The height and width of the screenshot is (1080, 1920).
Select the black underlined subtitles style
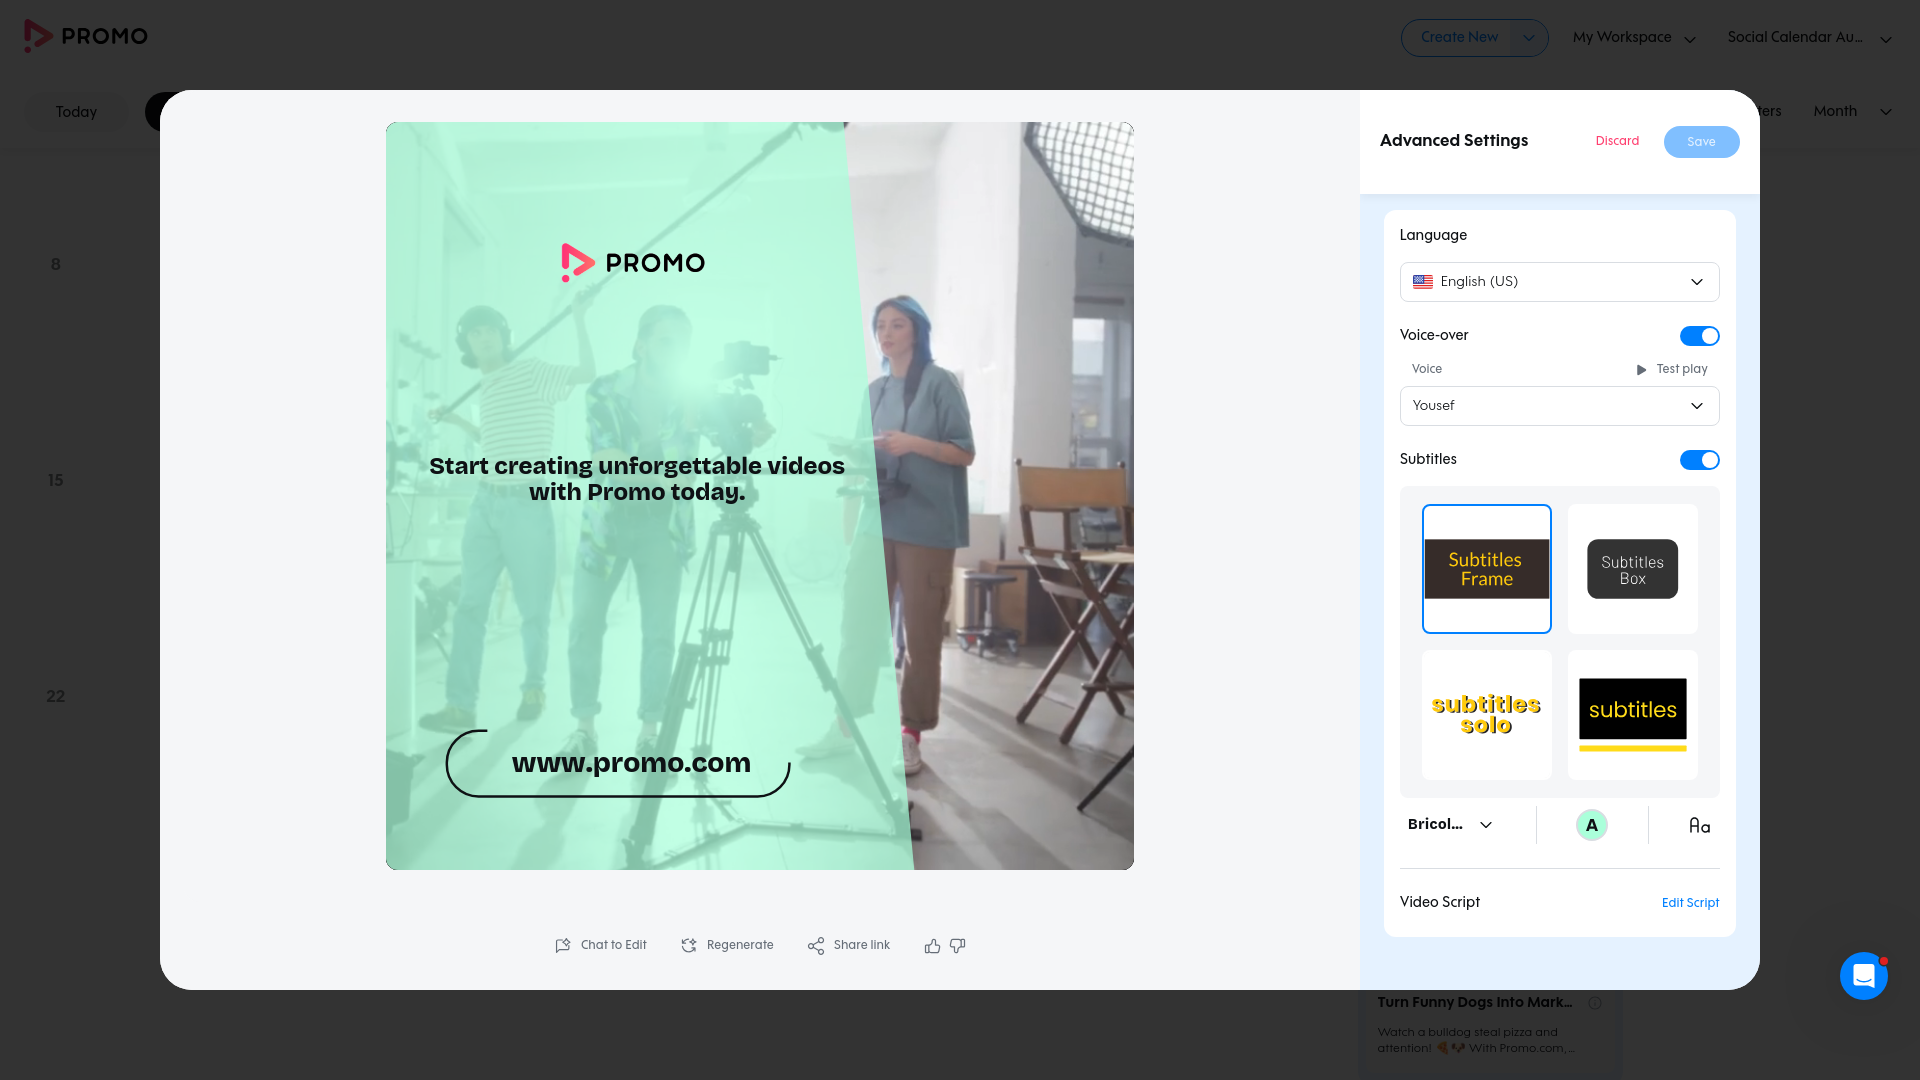click(1633, 715)
